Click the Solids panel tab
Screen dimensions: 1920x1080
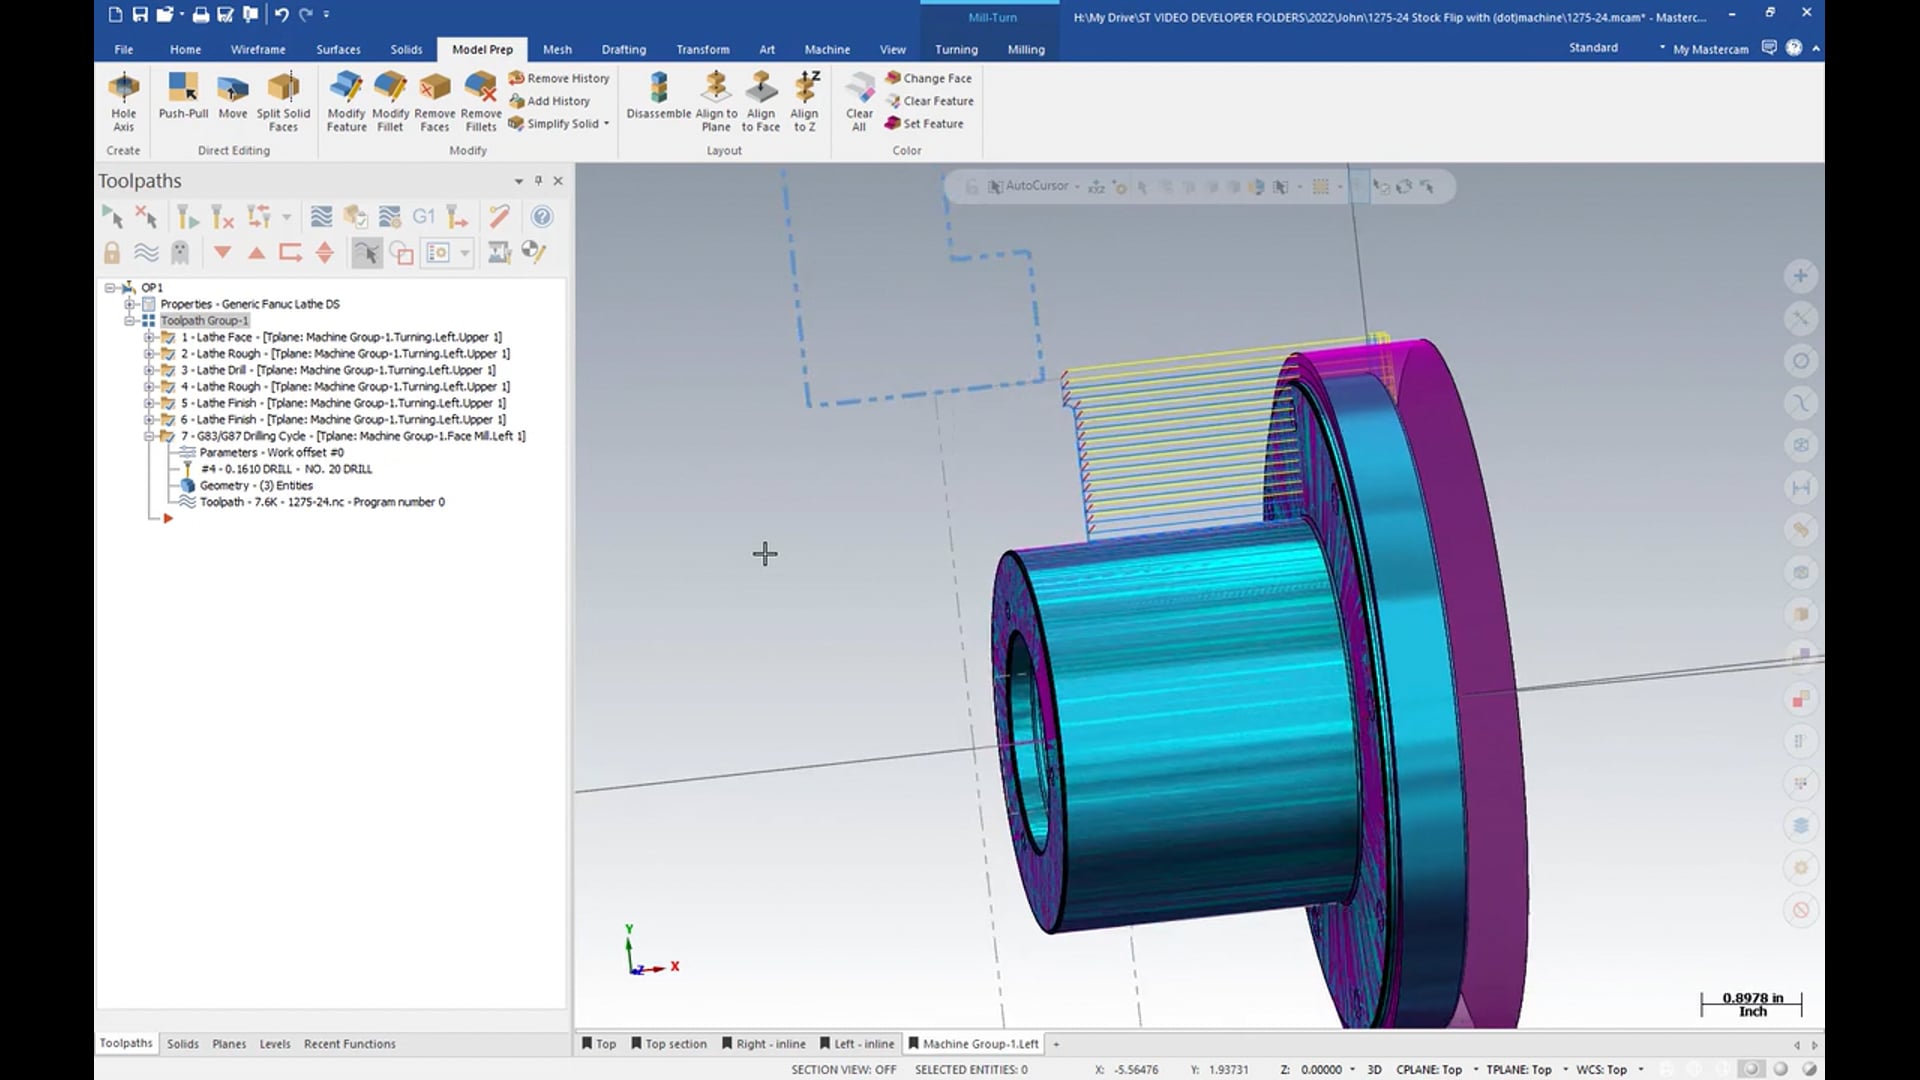[x=183, y=1043]
